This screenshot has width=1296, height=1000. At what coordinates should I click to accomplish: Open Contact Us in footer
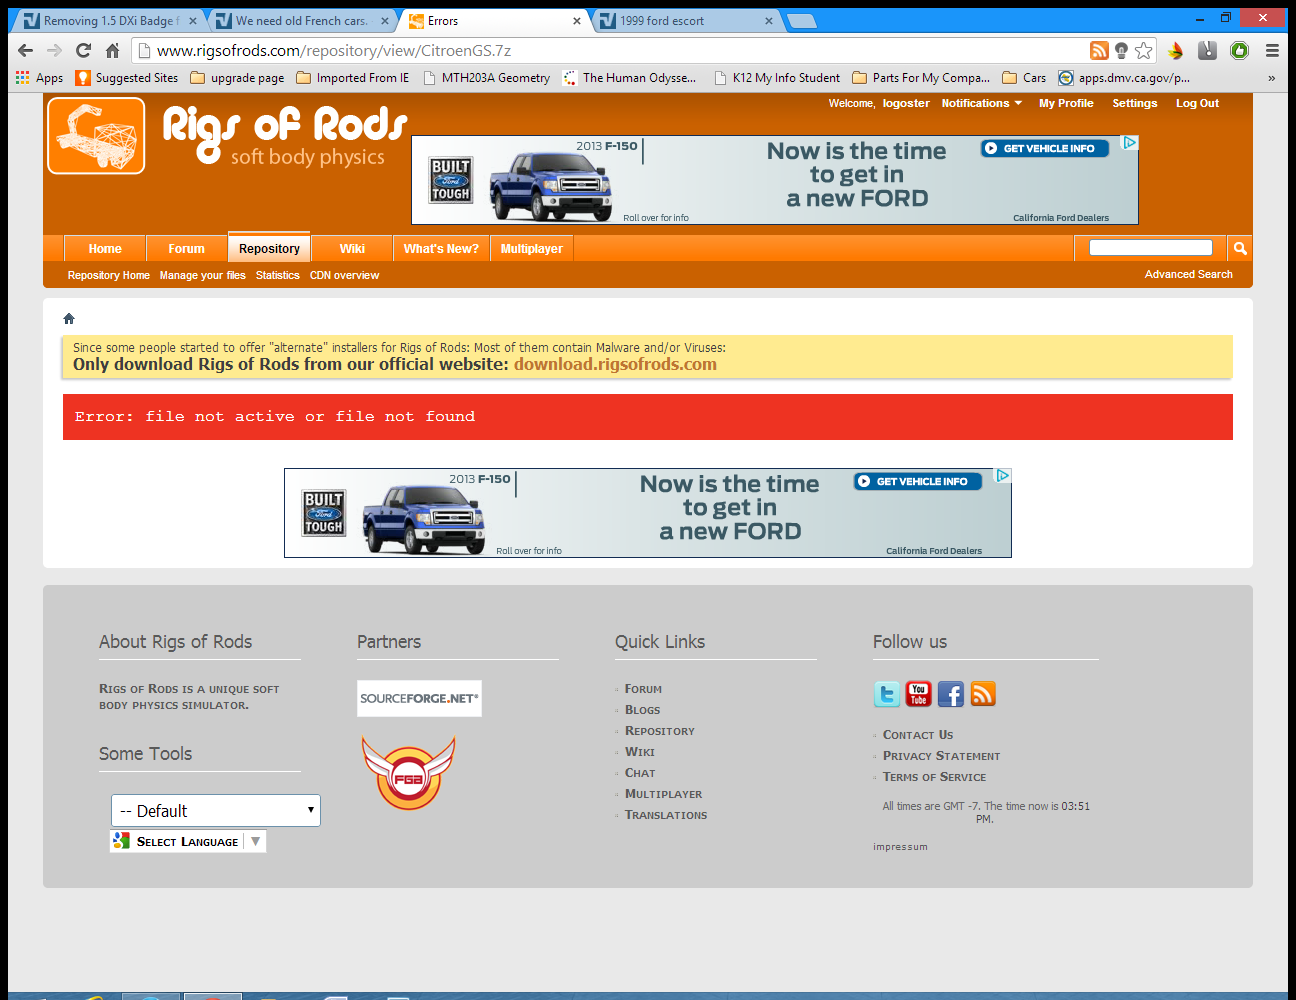(x=918, y=735)
